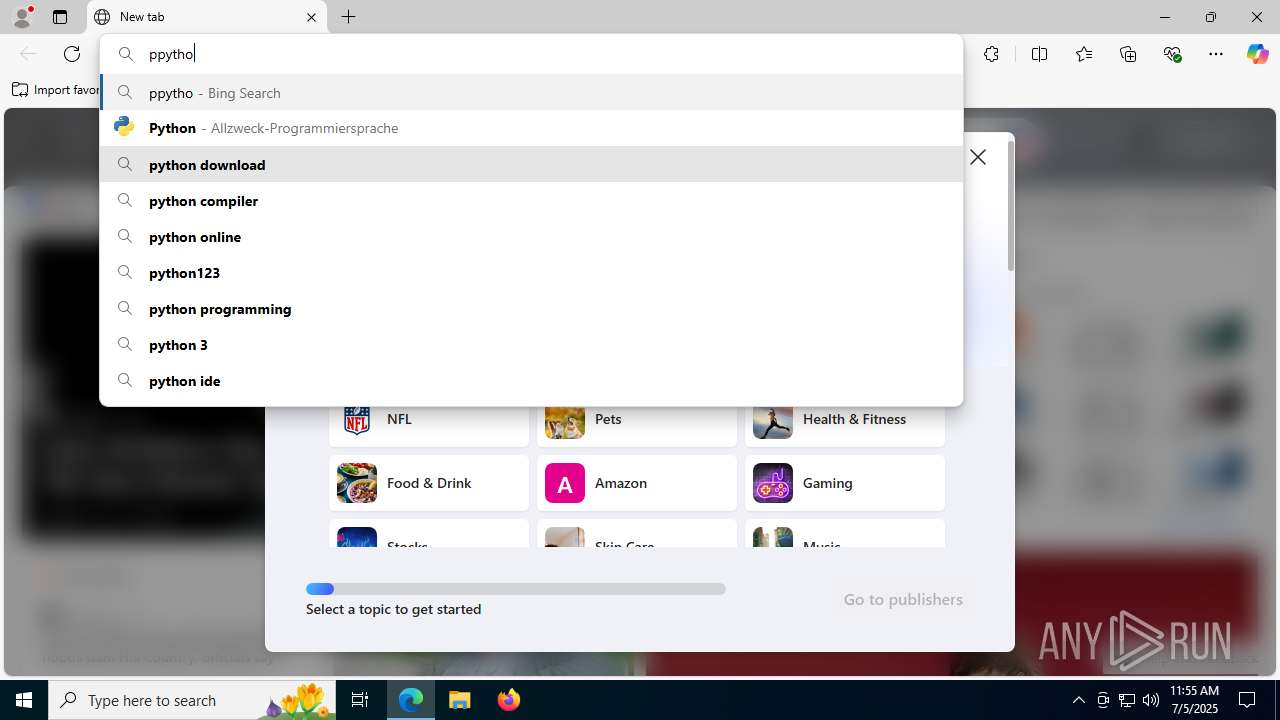Viewport: 1280px width, 720px height.
Task: Open the Windows Start menu
Action: pos(24,700)
